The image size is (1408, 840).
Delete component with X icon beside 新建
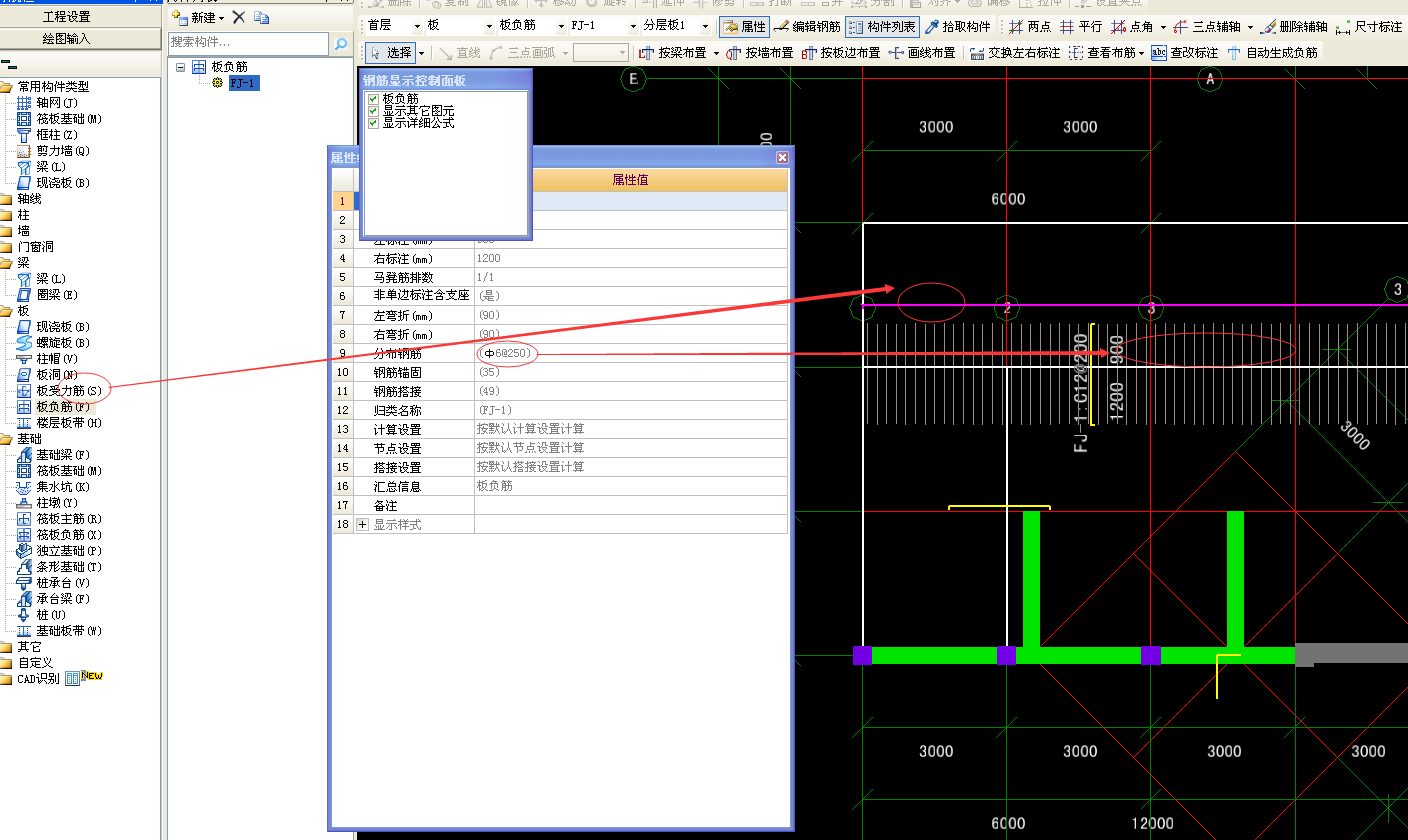(239, 17)
